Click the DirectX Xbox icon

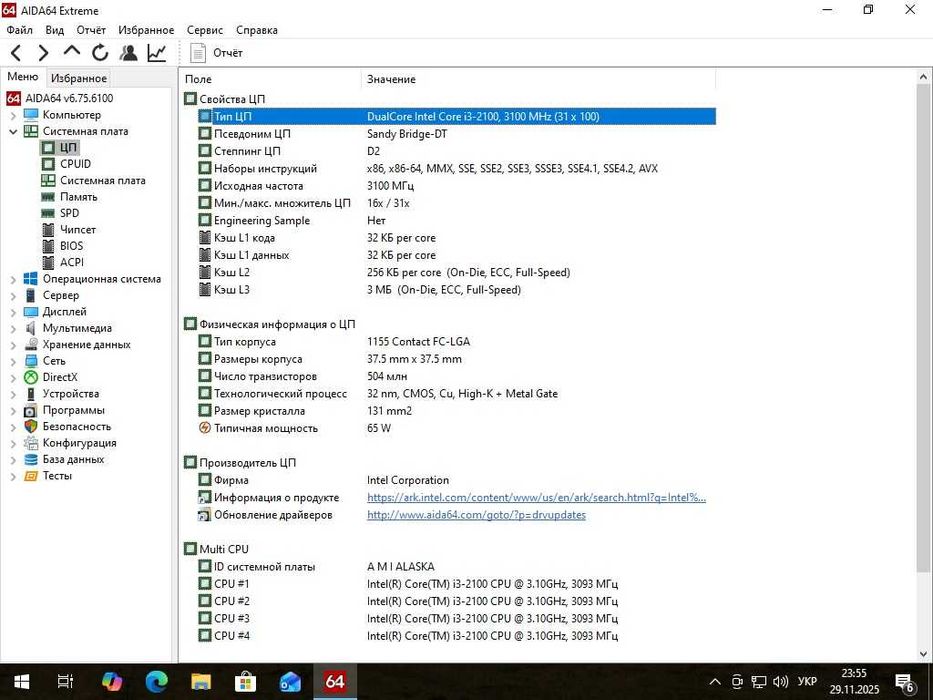coord(31,377)
